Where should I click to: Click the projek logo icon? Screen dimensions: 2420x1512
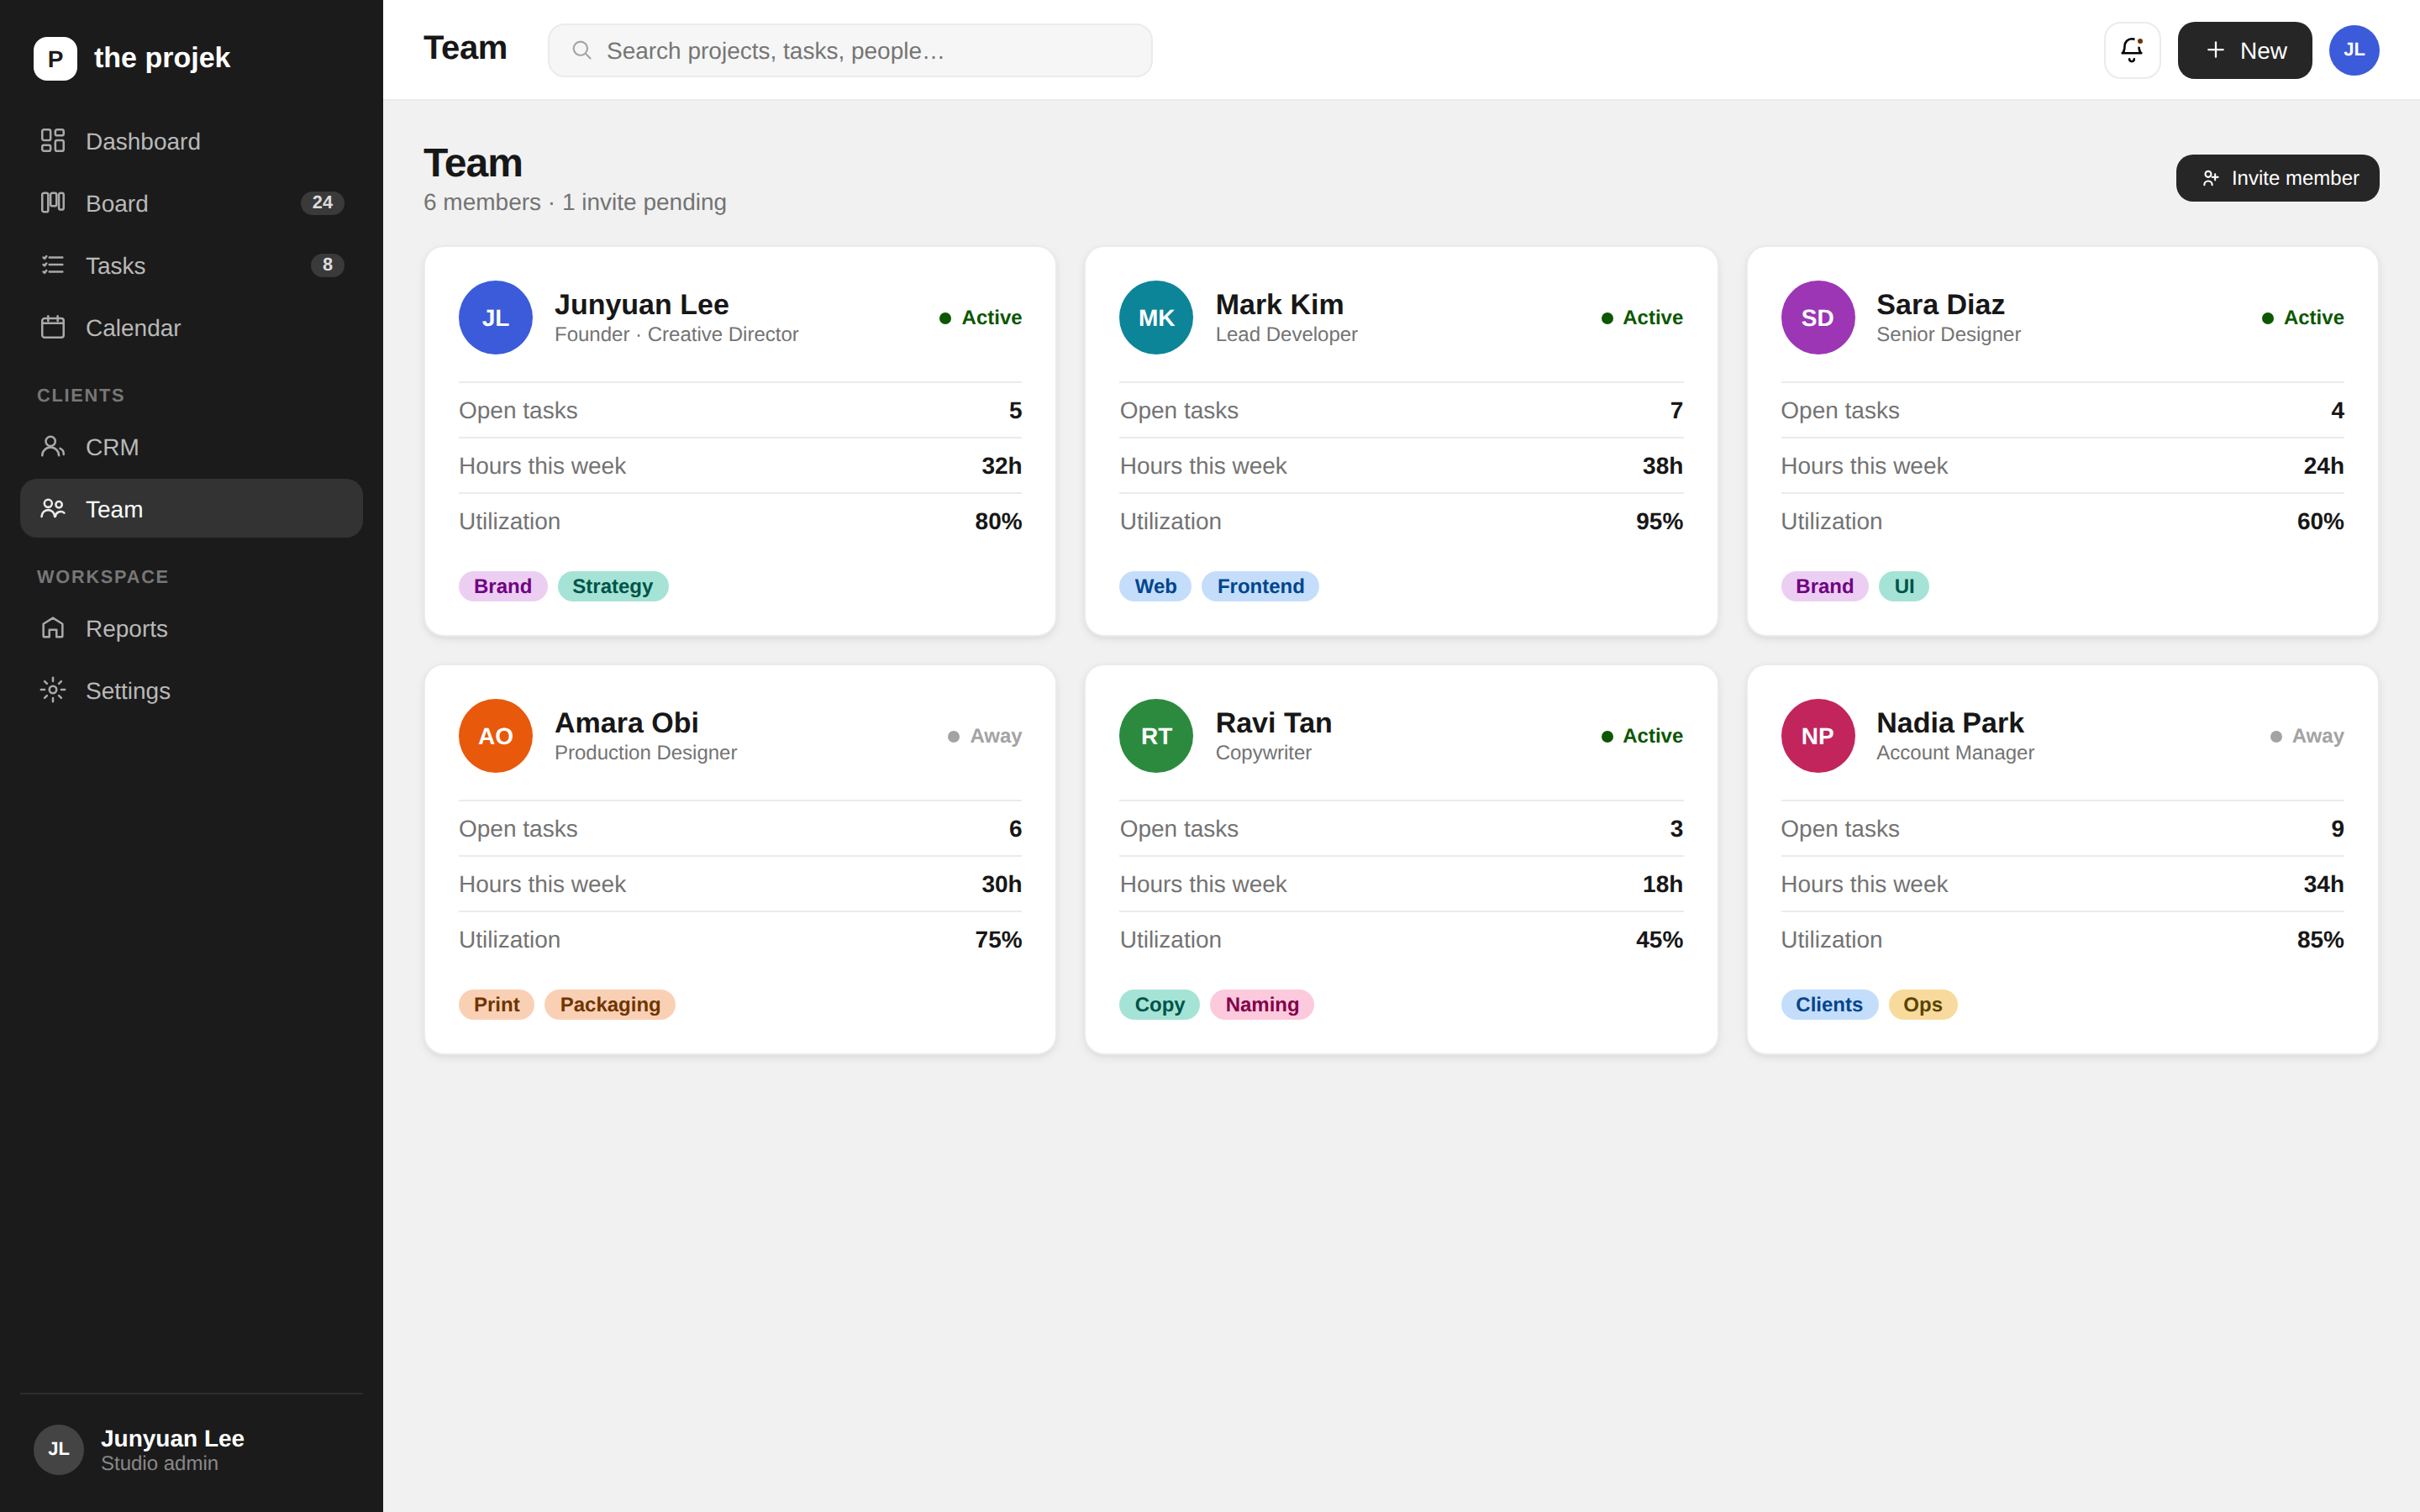(55, 58)
